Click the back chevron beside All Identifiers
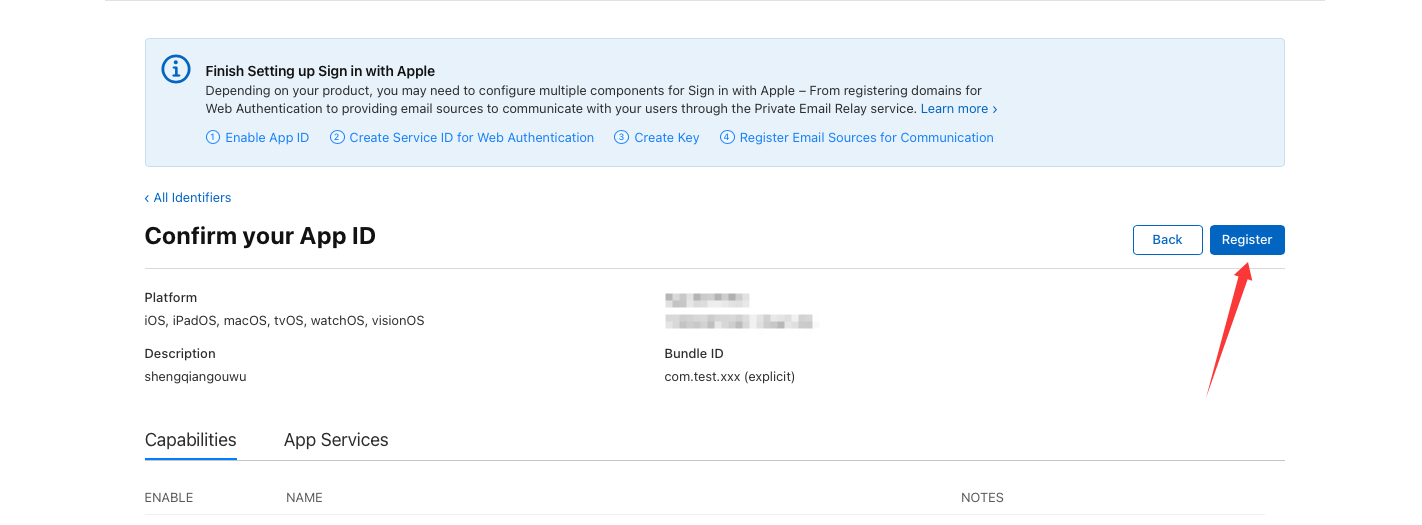This screenshot has width=1422, height=525. point(147,198)
